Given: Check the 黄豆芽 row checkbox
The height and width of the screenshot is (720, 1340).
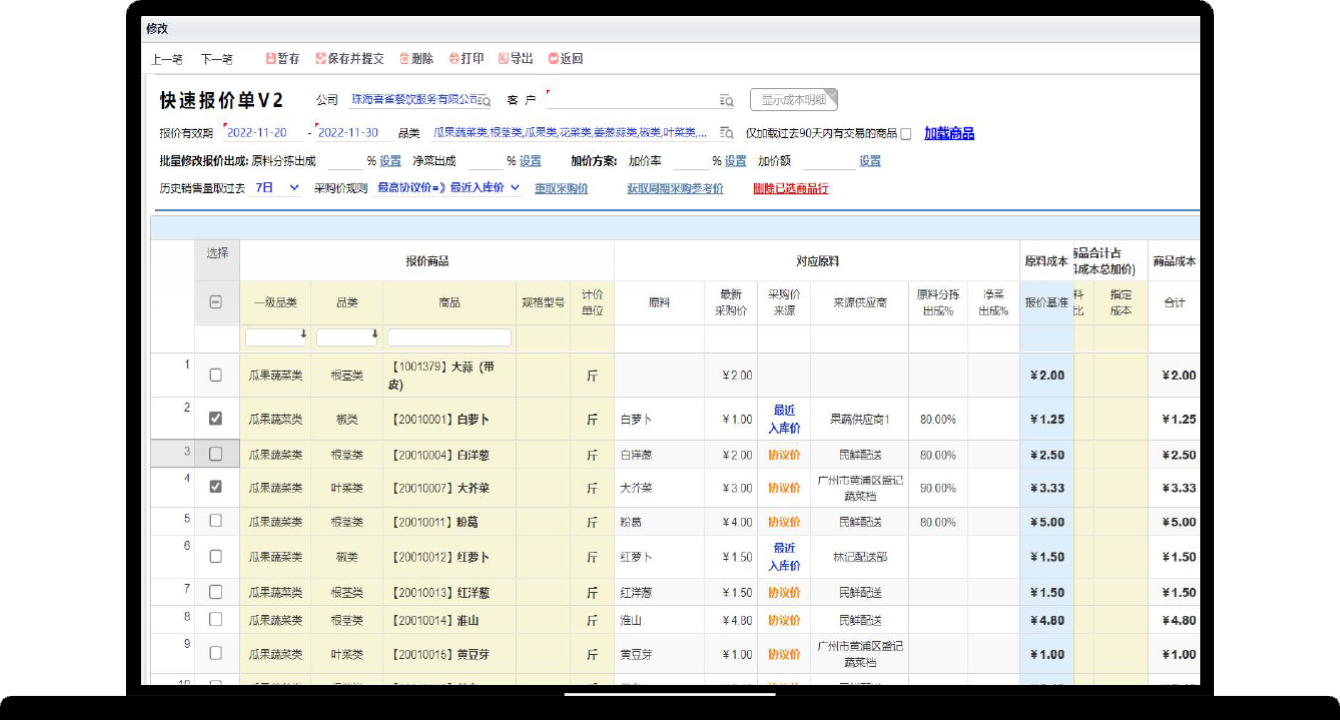Looking at the screenshot, I should pos(215,653).
